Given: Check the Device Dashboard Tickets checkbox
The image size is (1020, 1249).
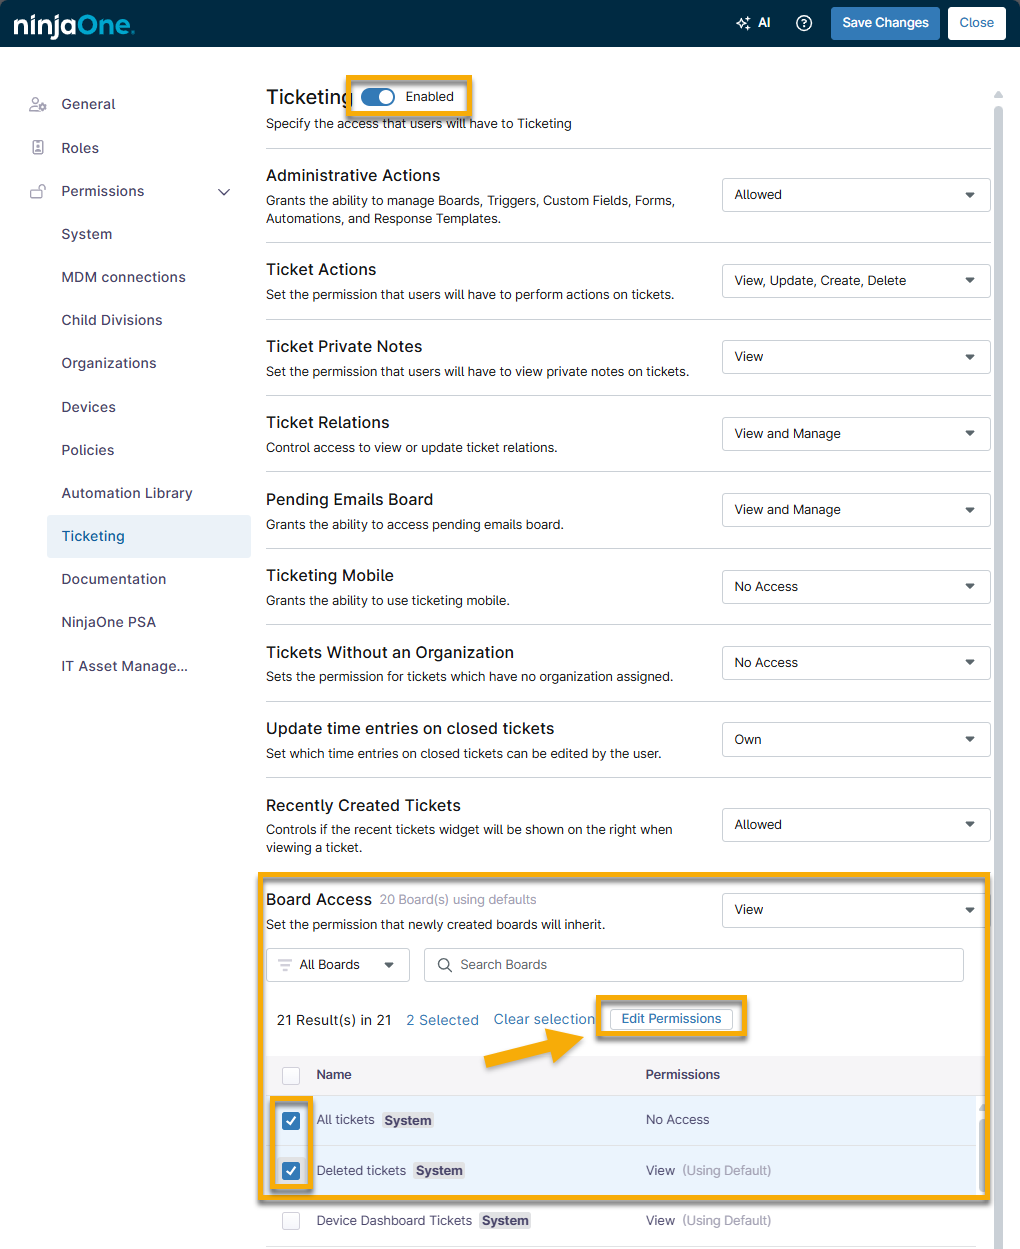Looking at the screenshot, I should (x=291, y=1221).
